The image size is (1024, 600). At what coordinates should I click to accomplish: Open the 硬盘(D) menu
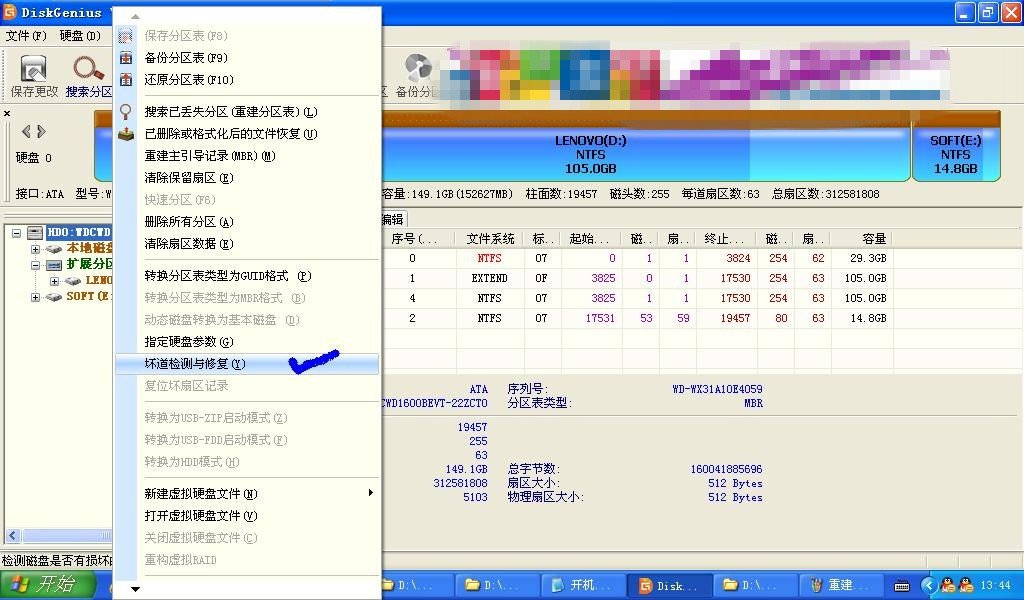tap(80, 35)
